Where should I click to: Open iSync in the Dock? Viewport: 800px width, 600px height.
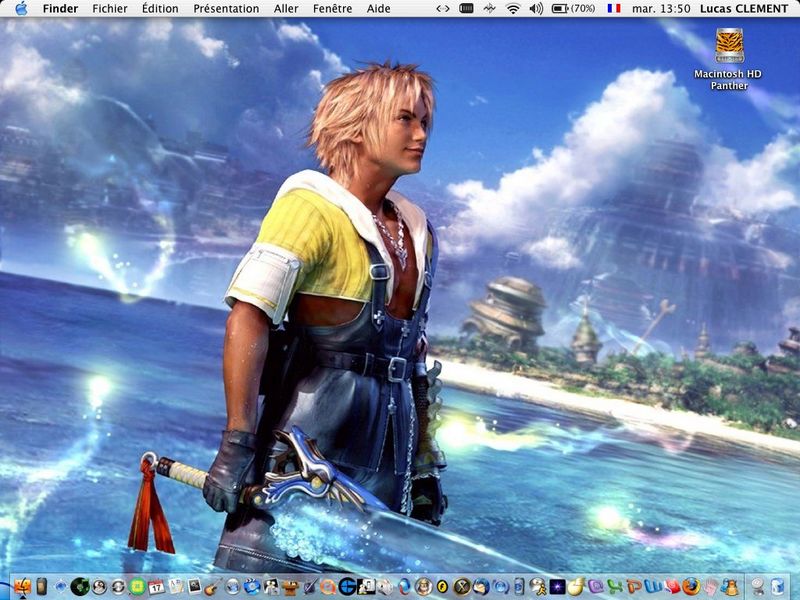click(118, 587)
